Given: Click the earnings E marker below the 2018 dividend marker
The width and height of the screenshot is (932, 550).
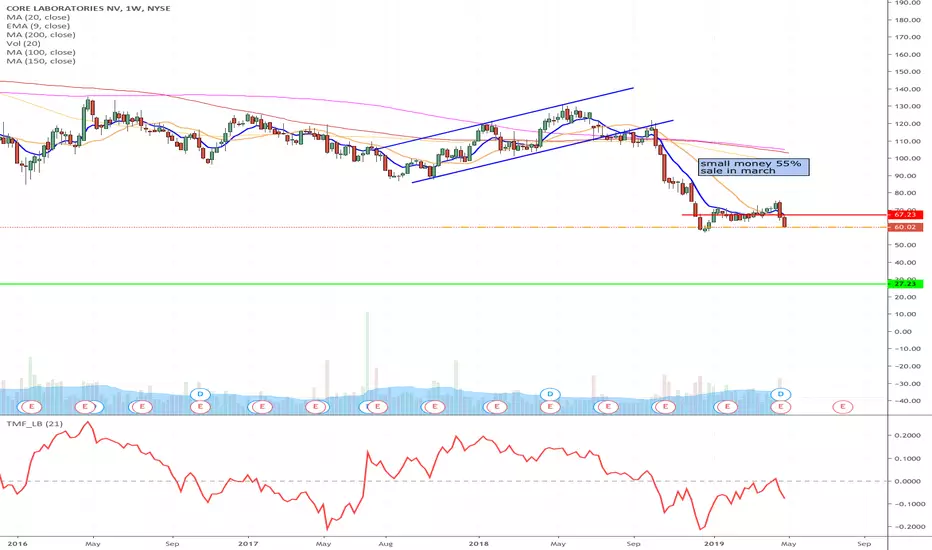Looking at the screenshot, I should point(550,407).
